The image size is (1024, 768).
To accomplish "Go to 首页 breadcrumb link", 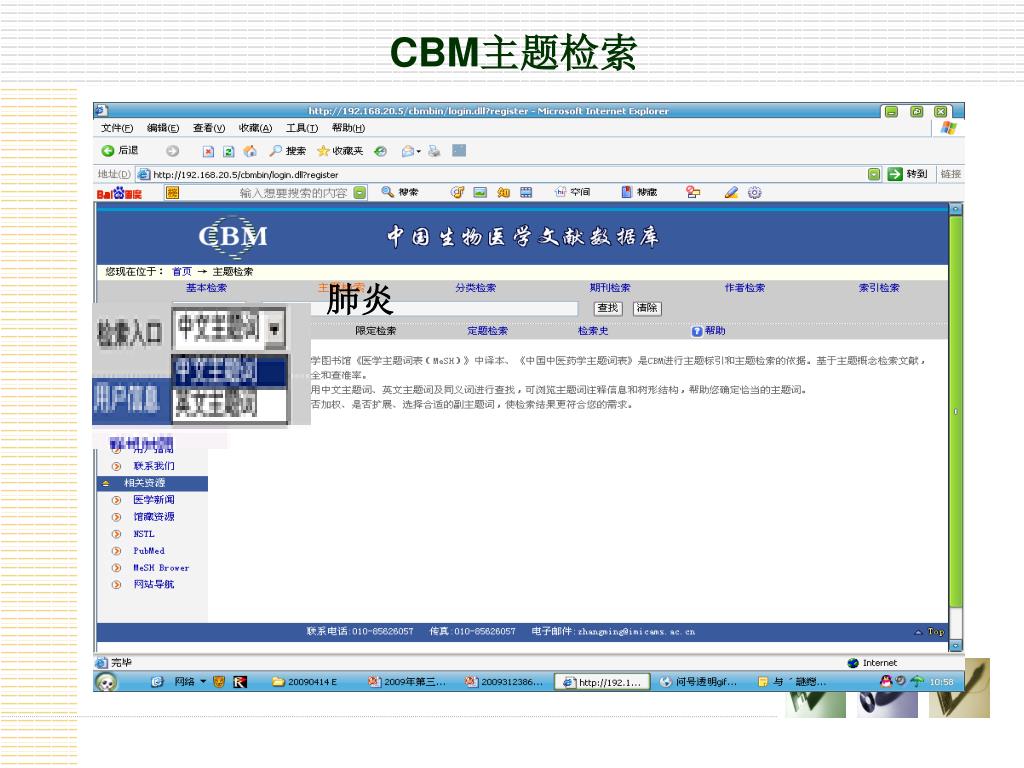I will 182,272.
